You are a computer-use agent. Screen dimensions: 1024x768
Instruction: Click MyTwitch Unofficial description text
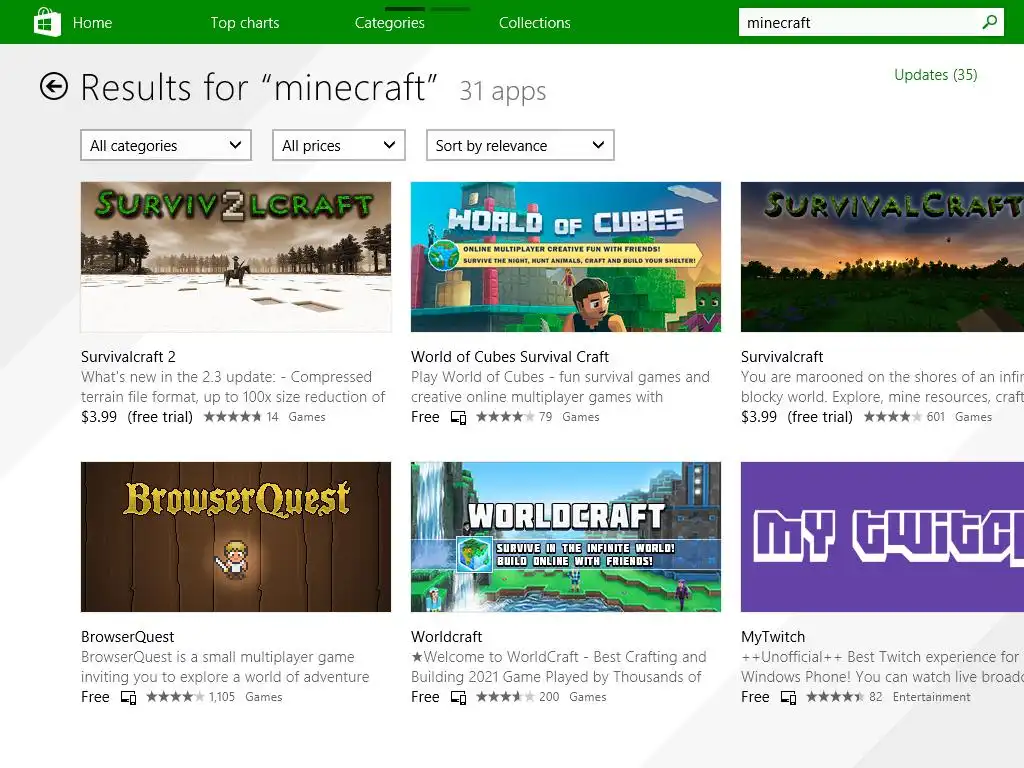pos(882,667)
